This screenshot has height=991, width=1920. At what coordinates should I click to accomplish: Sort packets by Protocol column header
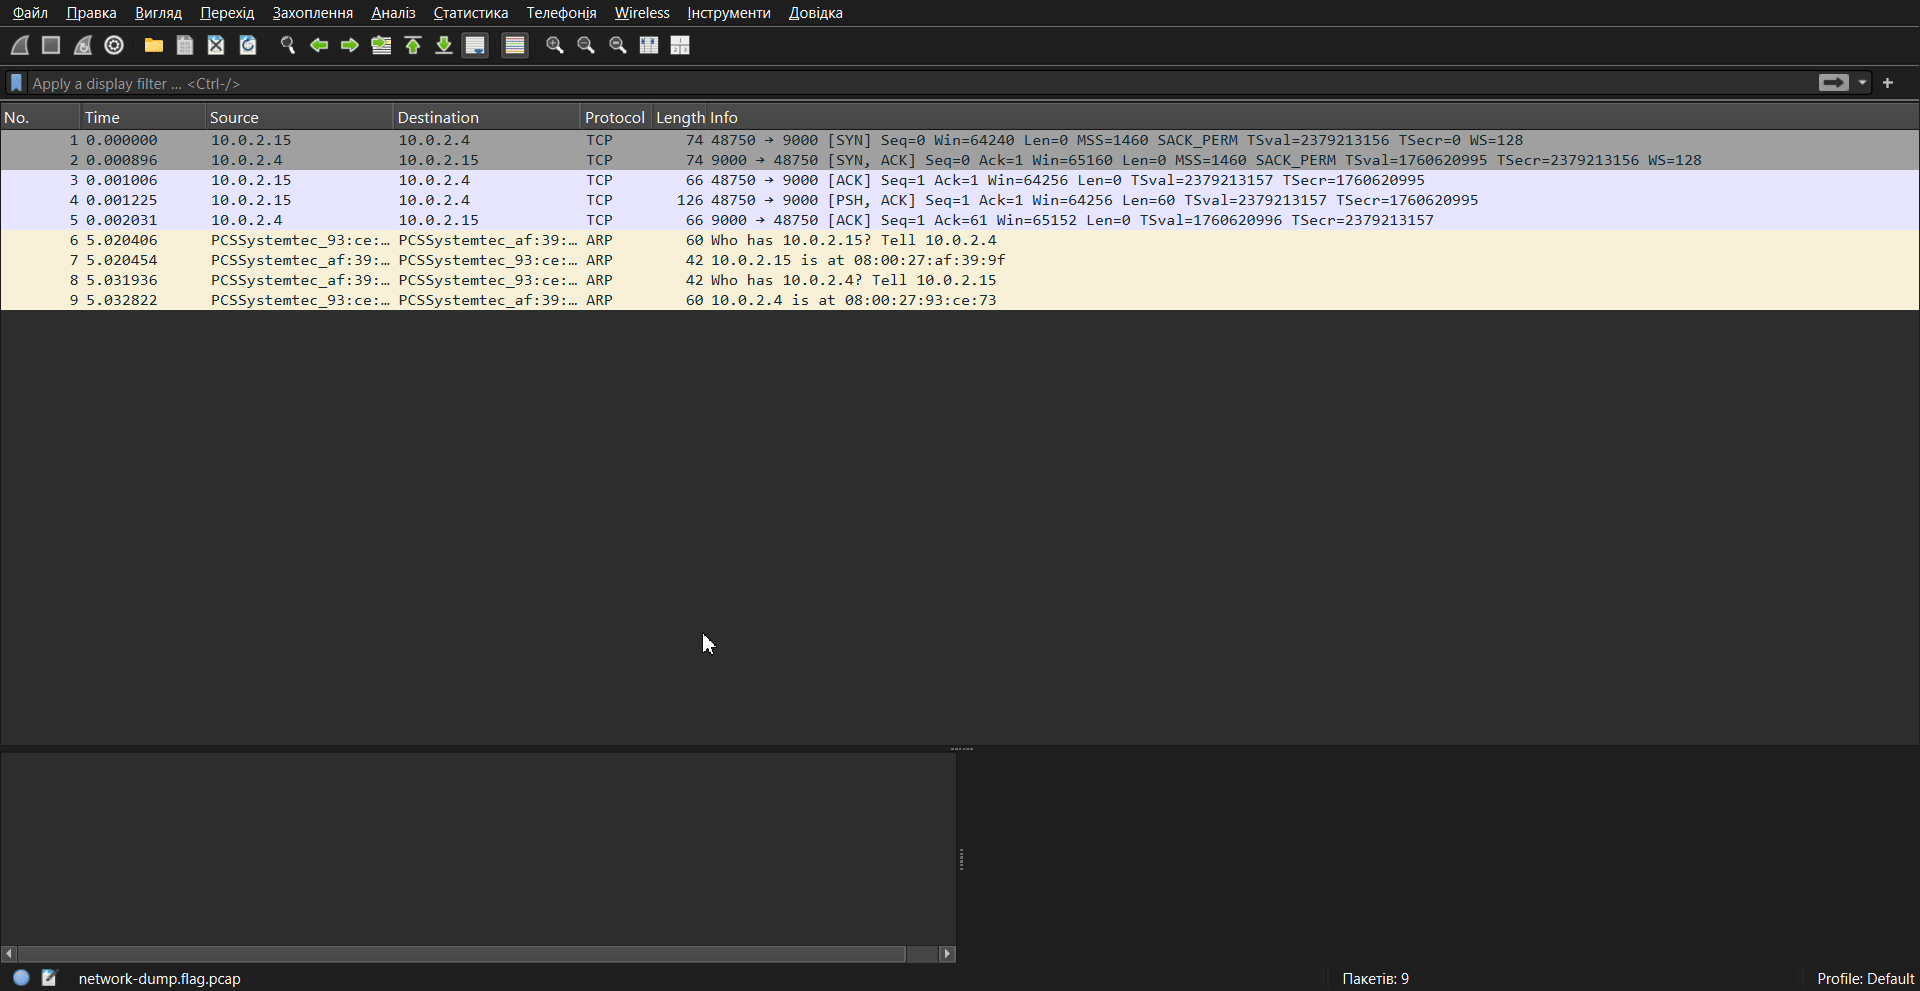tap(614, 117)
